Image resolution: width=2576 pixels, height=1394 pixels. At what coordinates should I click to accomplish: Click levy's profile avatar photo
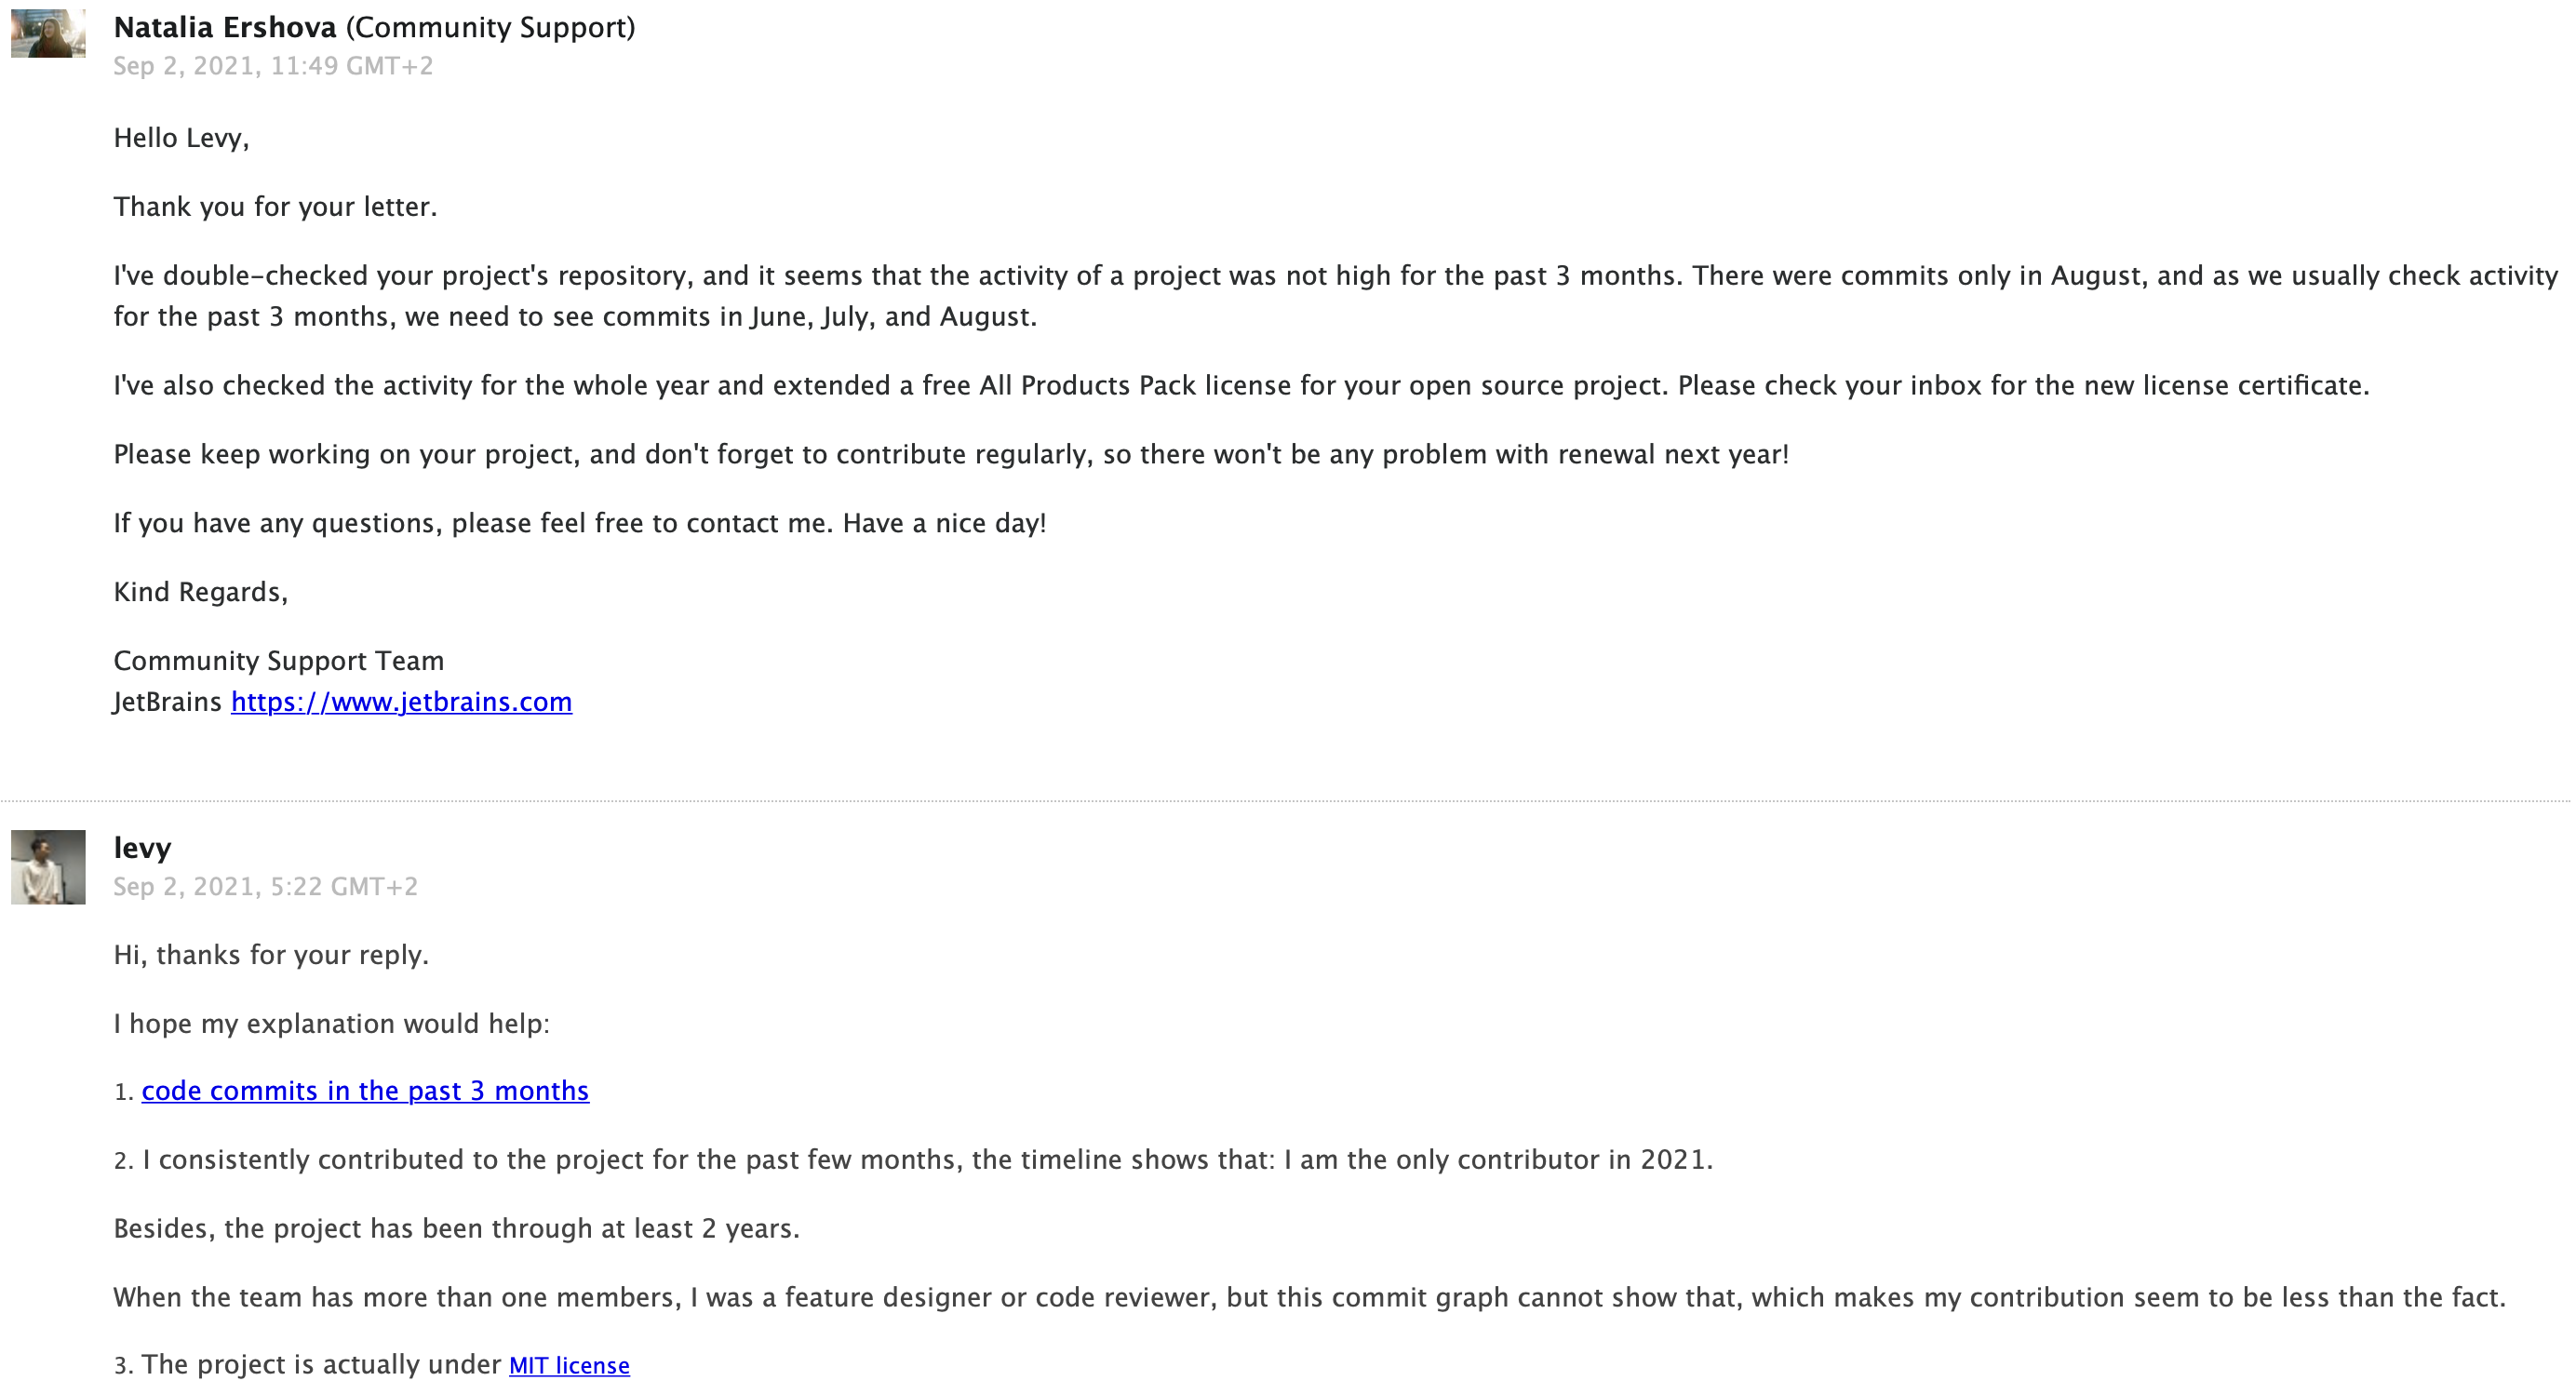(48, 867)
